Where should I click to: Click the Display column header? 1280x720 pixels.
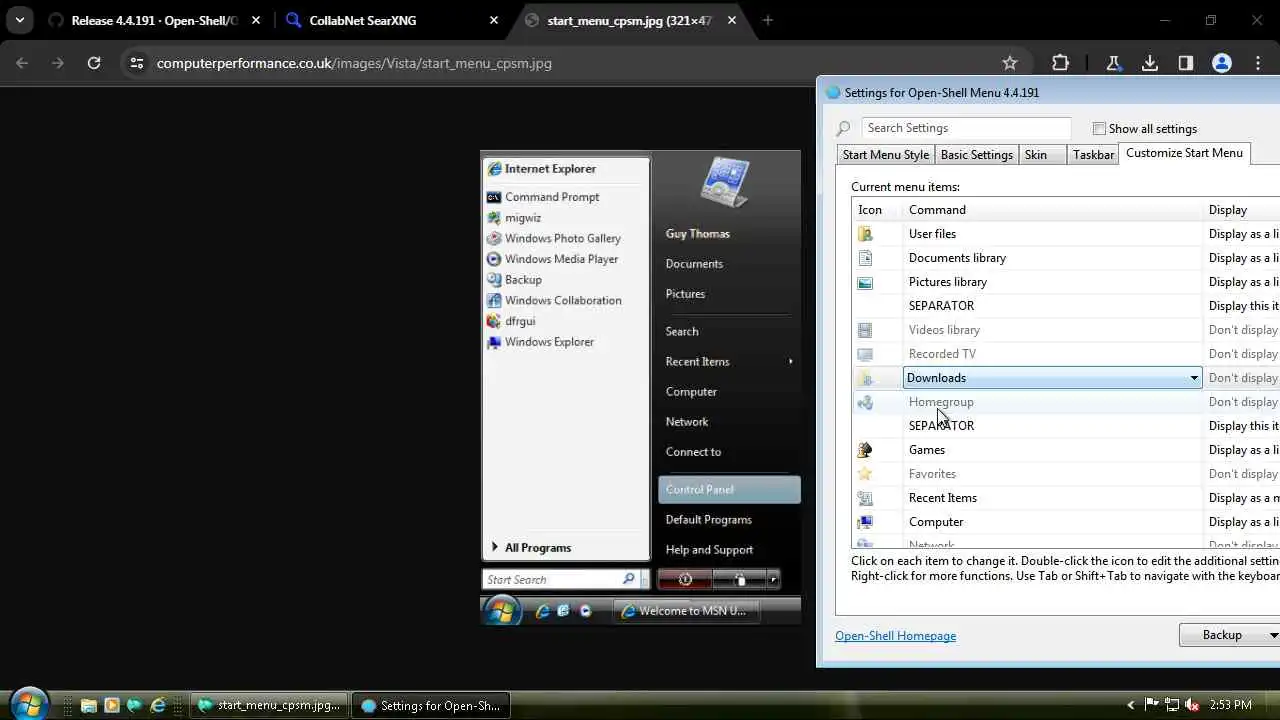tap(1241, 210)
